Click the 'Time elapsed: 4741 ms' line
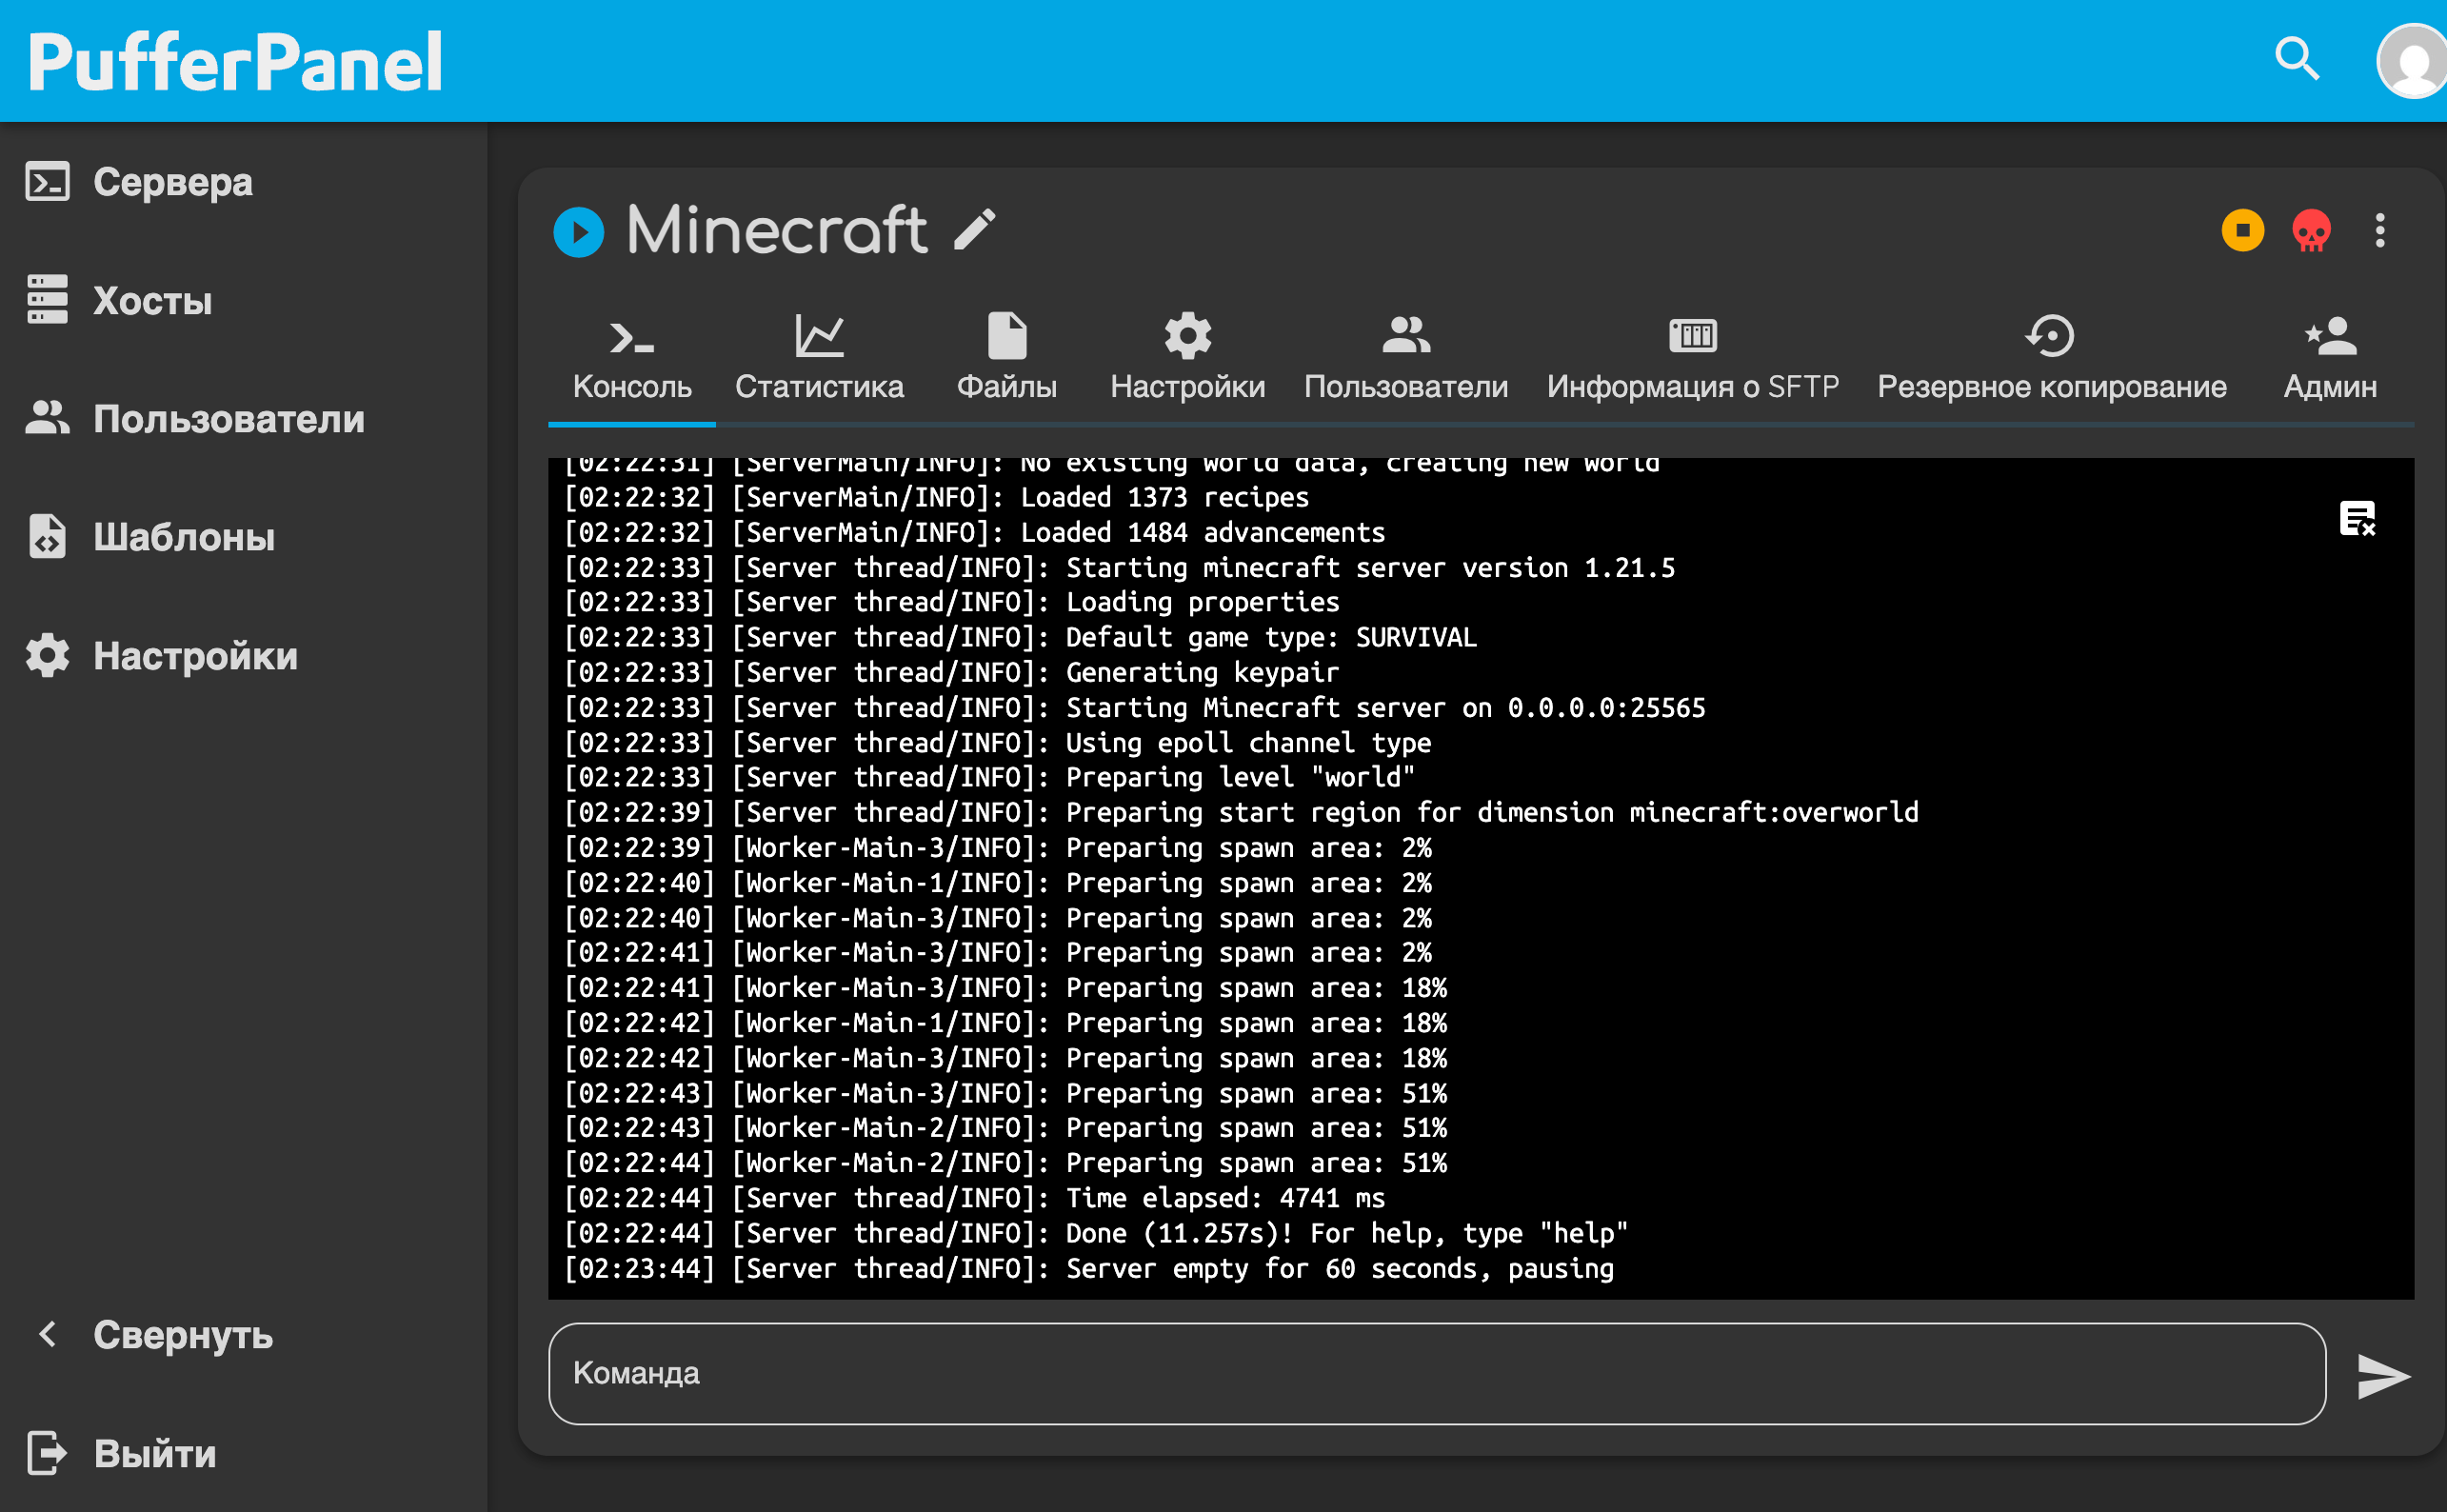The width and height of the screenshot is (2447, 1512). 974,1198
